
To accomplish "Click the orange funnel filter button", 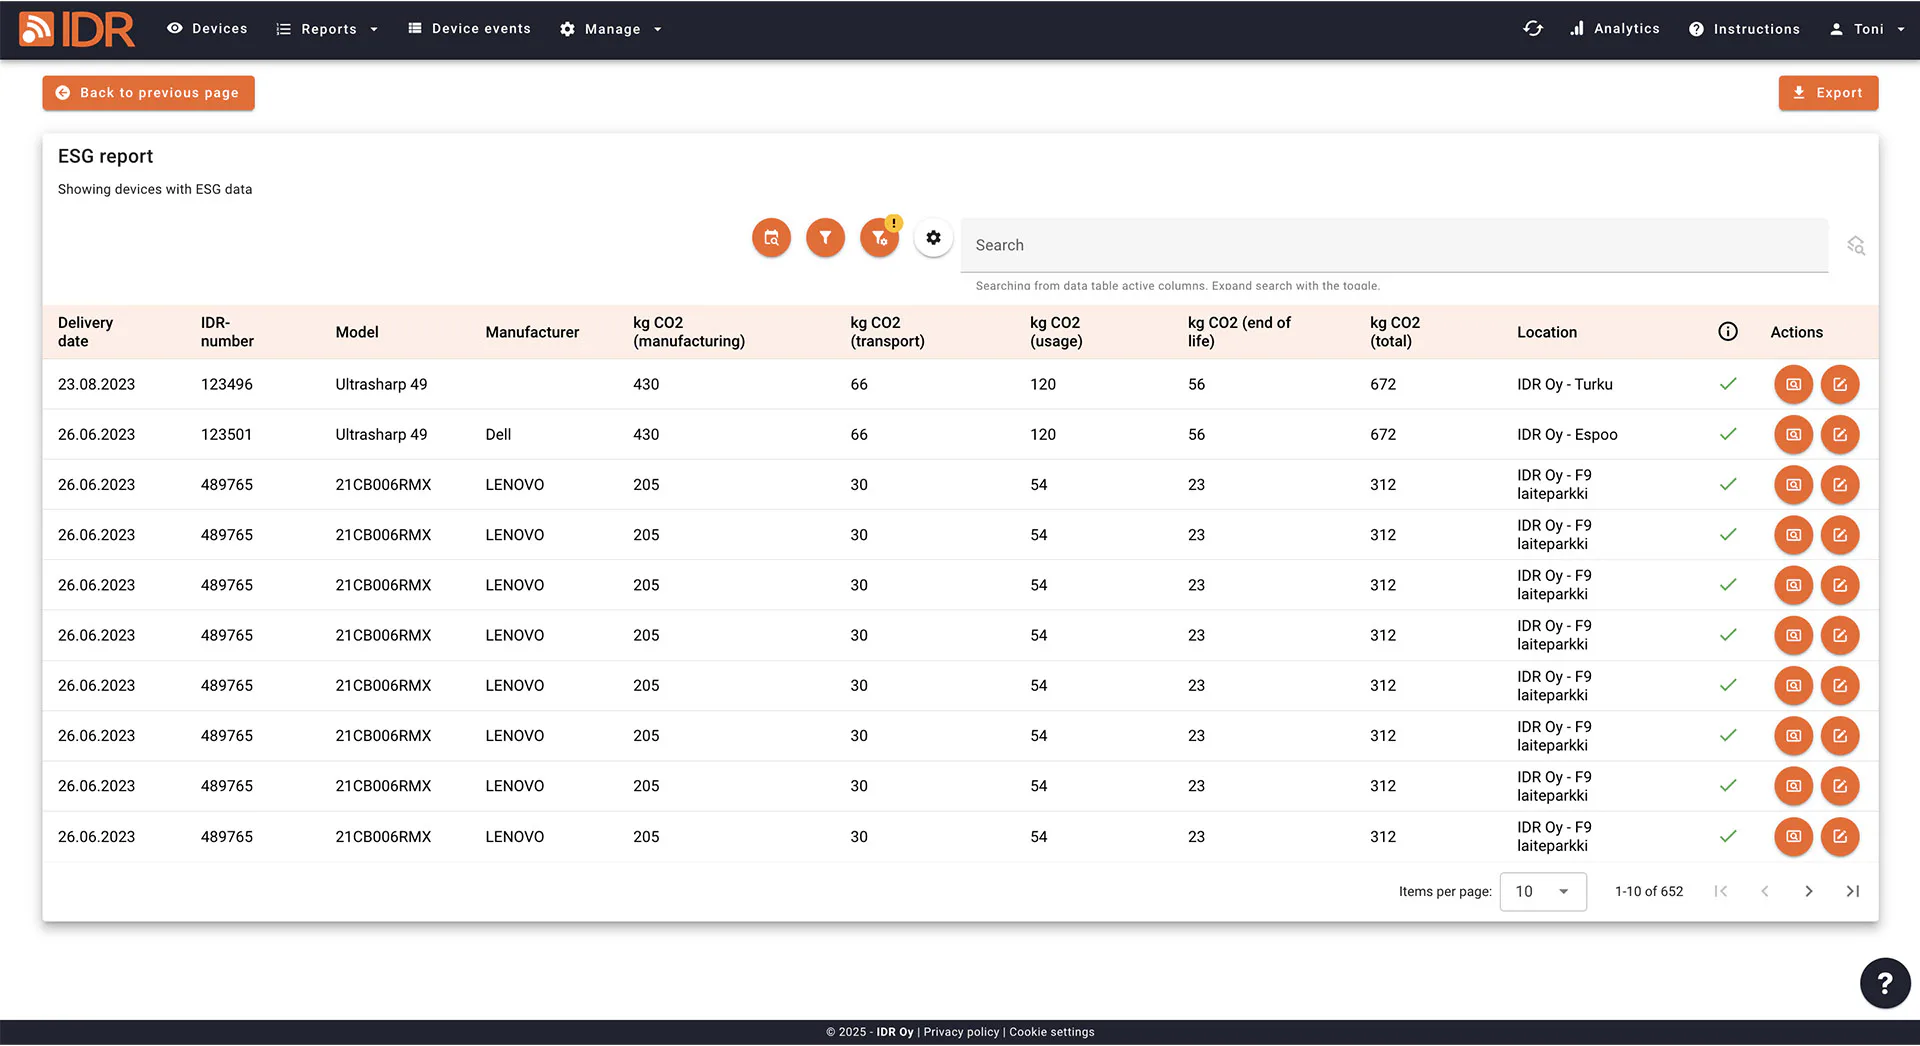I will click(825, 238).
